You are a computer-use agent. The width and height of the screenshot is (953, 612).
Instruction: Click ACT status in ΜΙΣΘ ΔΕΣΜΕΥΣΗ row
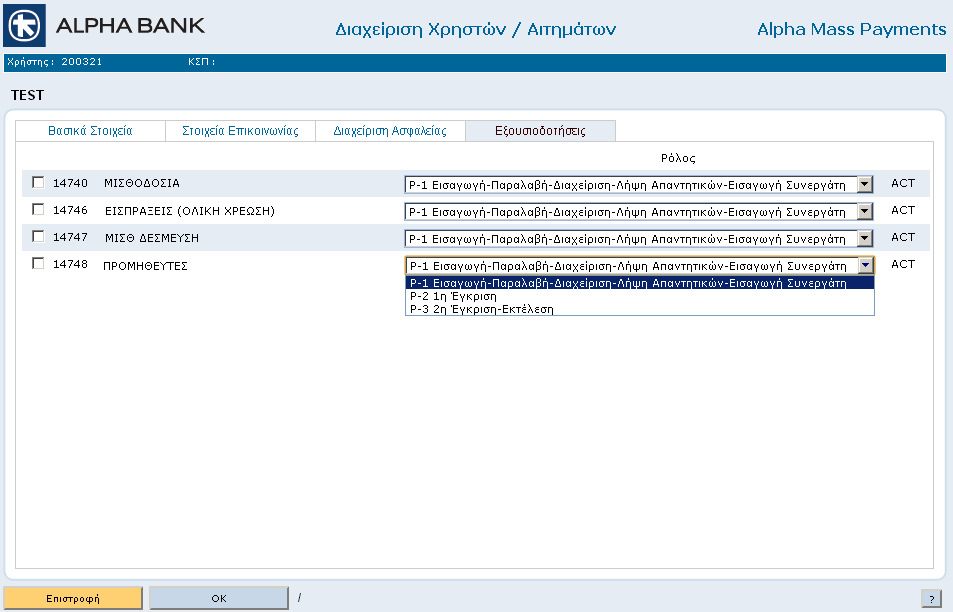(903, 237)
